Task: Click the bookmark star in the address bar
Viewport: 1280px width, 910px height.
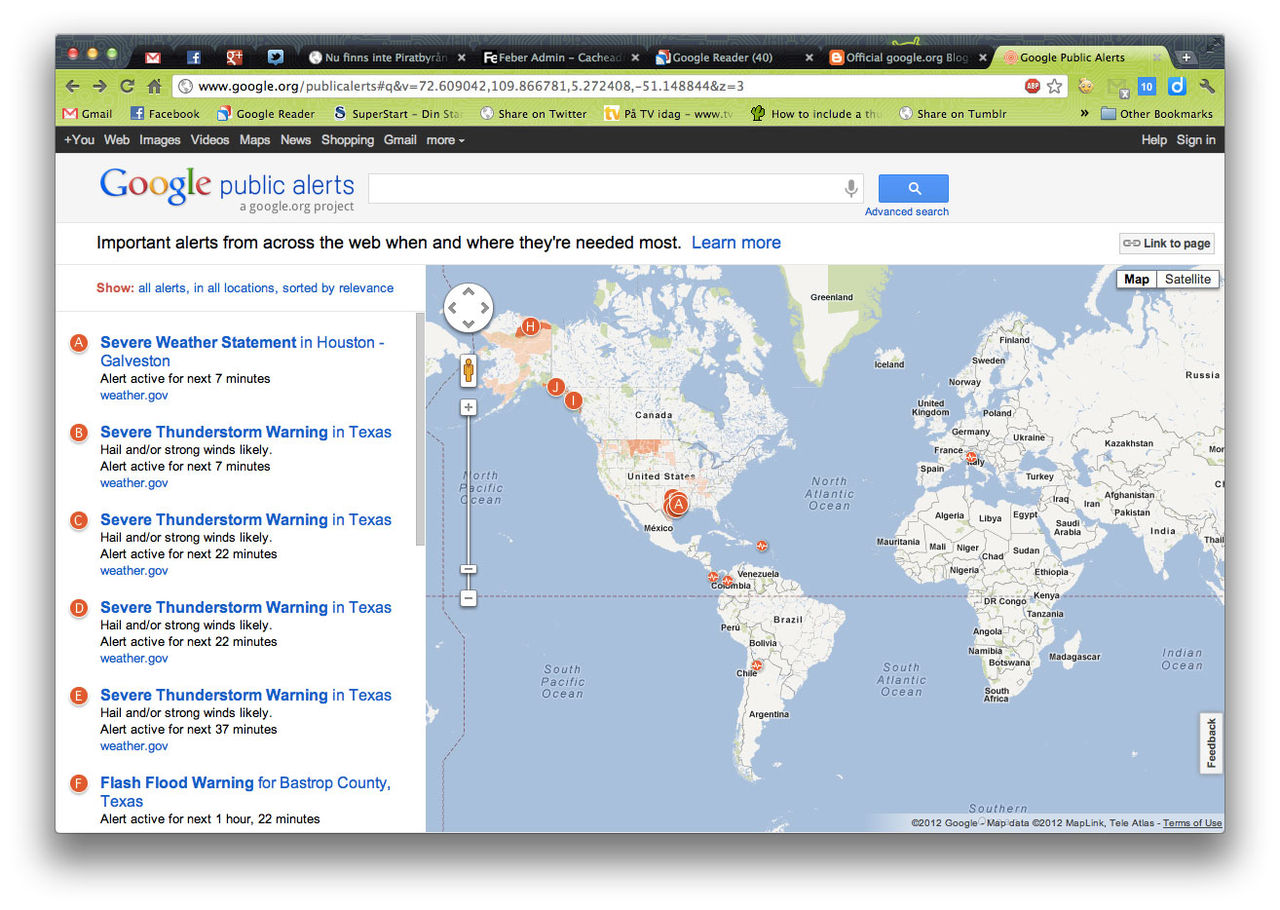Action: point(1054,88)
